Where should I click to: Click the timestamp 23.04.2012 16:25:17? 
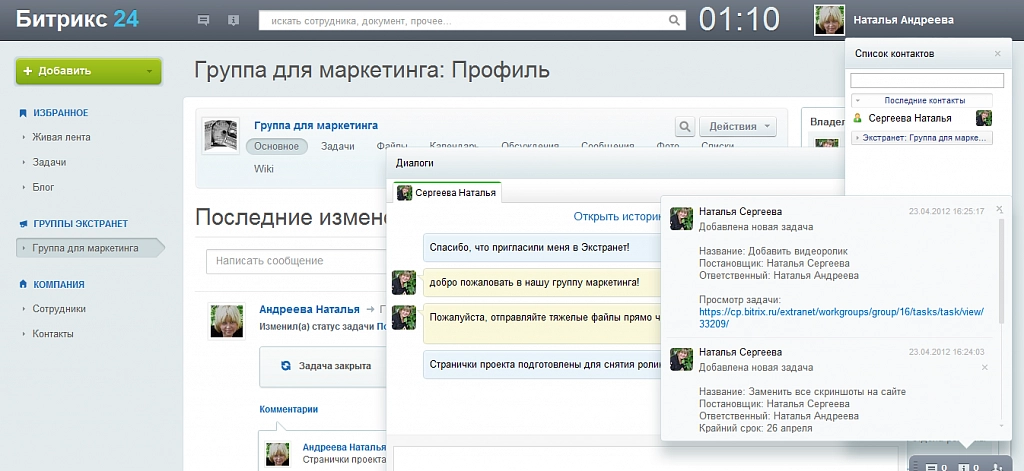[x=946, y=212]
